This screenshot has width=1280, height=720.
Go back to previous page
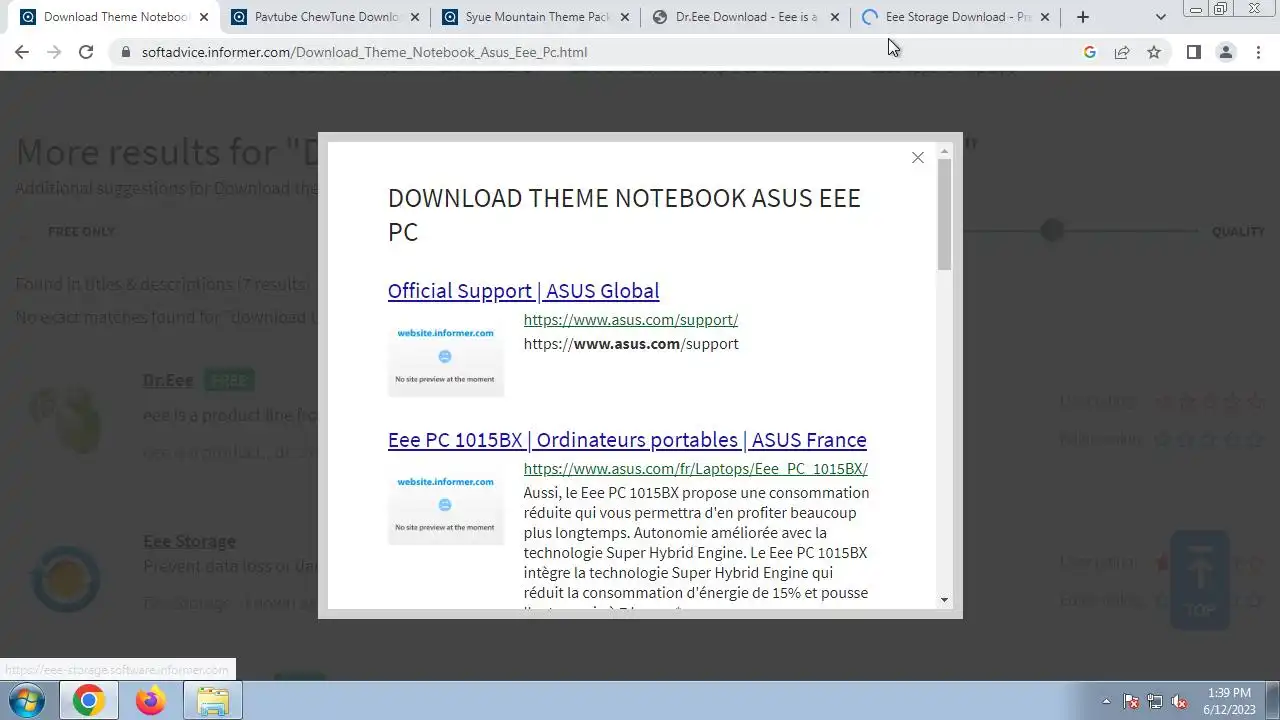[x=22, y=52]
